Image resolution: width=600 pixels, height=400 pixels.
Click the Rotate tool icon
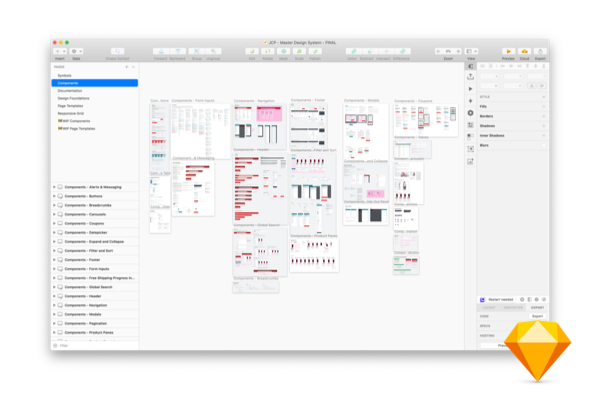[268, 51]
